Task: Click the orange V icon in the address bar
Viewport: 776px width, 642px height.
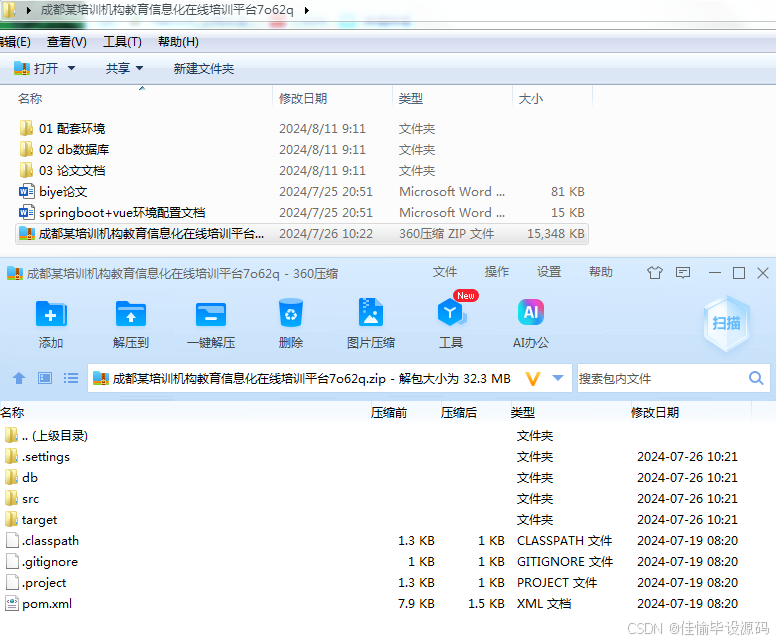Action: pos(533,379)
